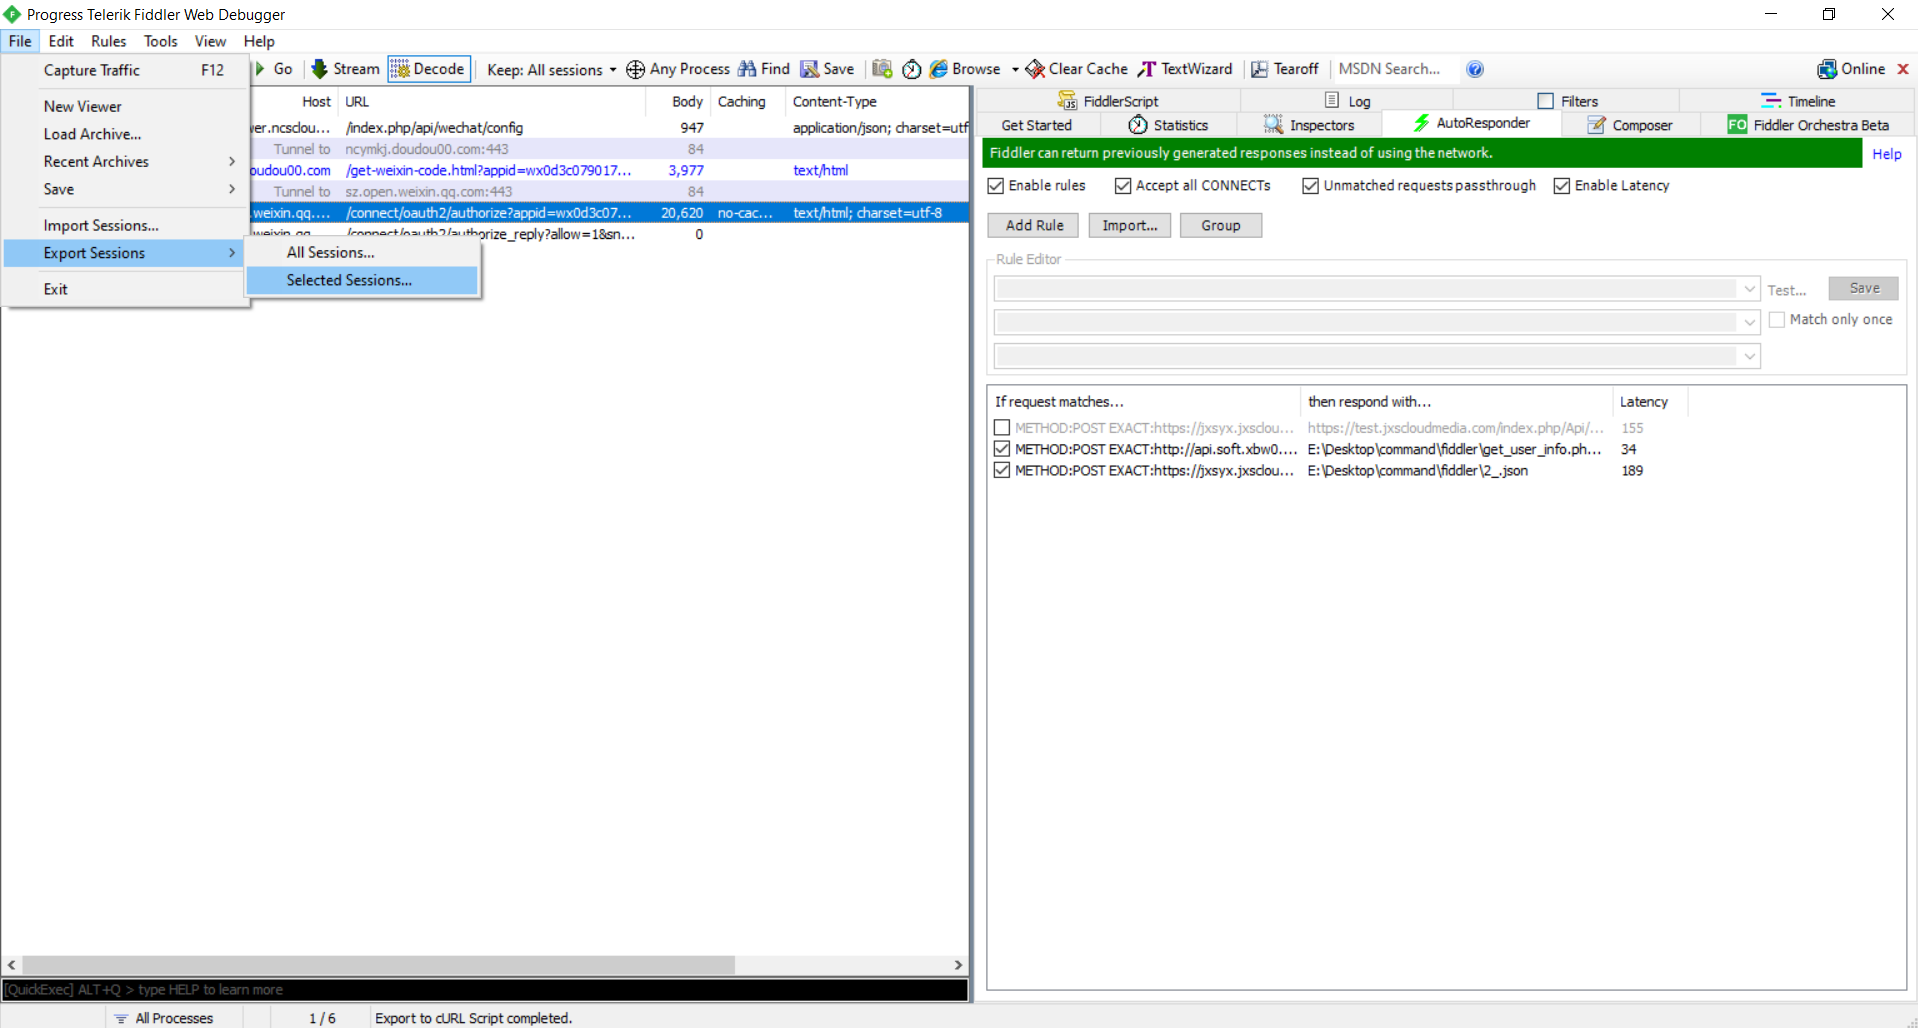Expand the third Rule Editor combo box
This screenshot has width=1918, height=1028.
click(1750, 356)
